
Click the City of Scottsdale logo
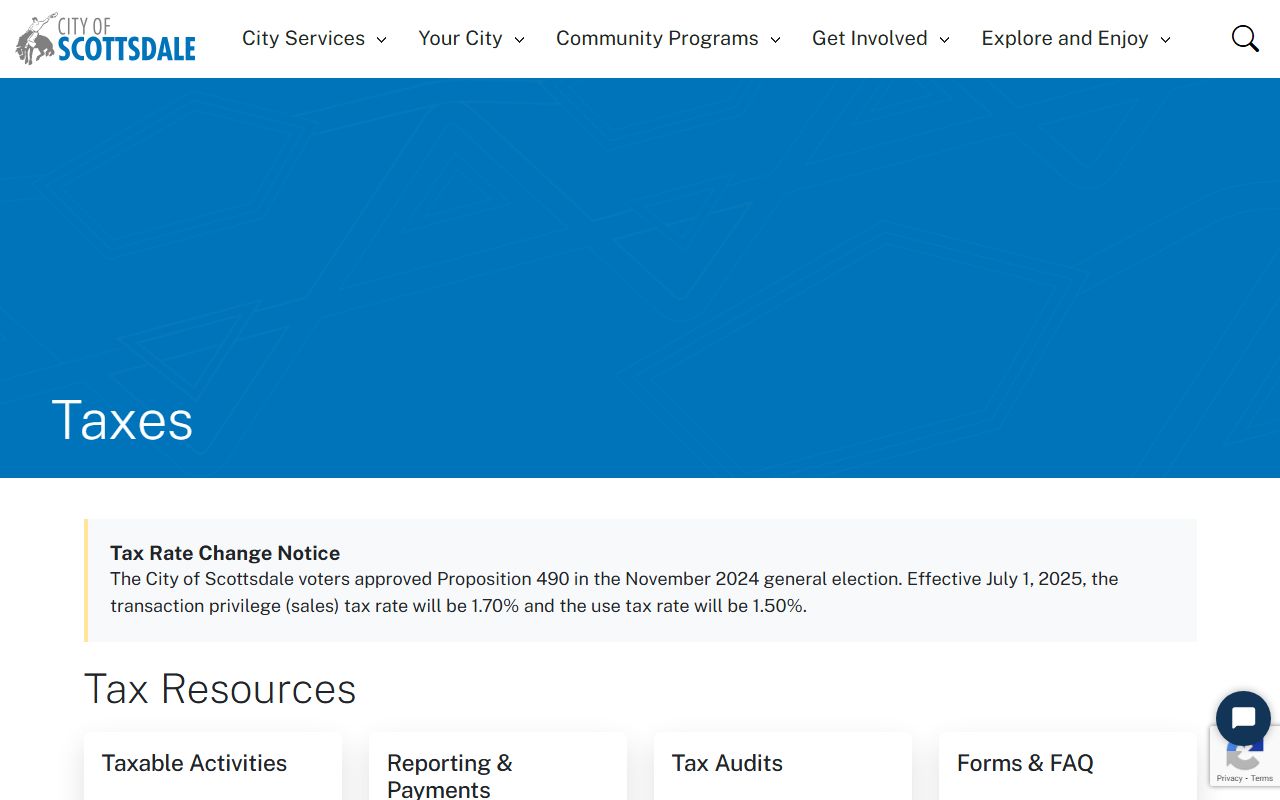(x=106, y=39)
